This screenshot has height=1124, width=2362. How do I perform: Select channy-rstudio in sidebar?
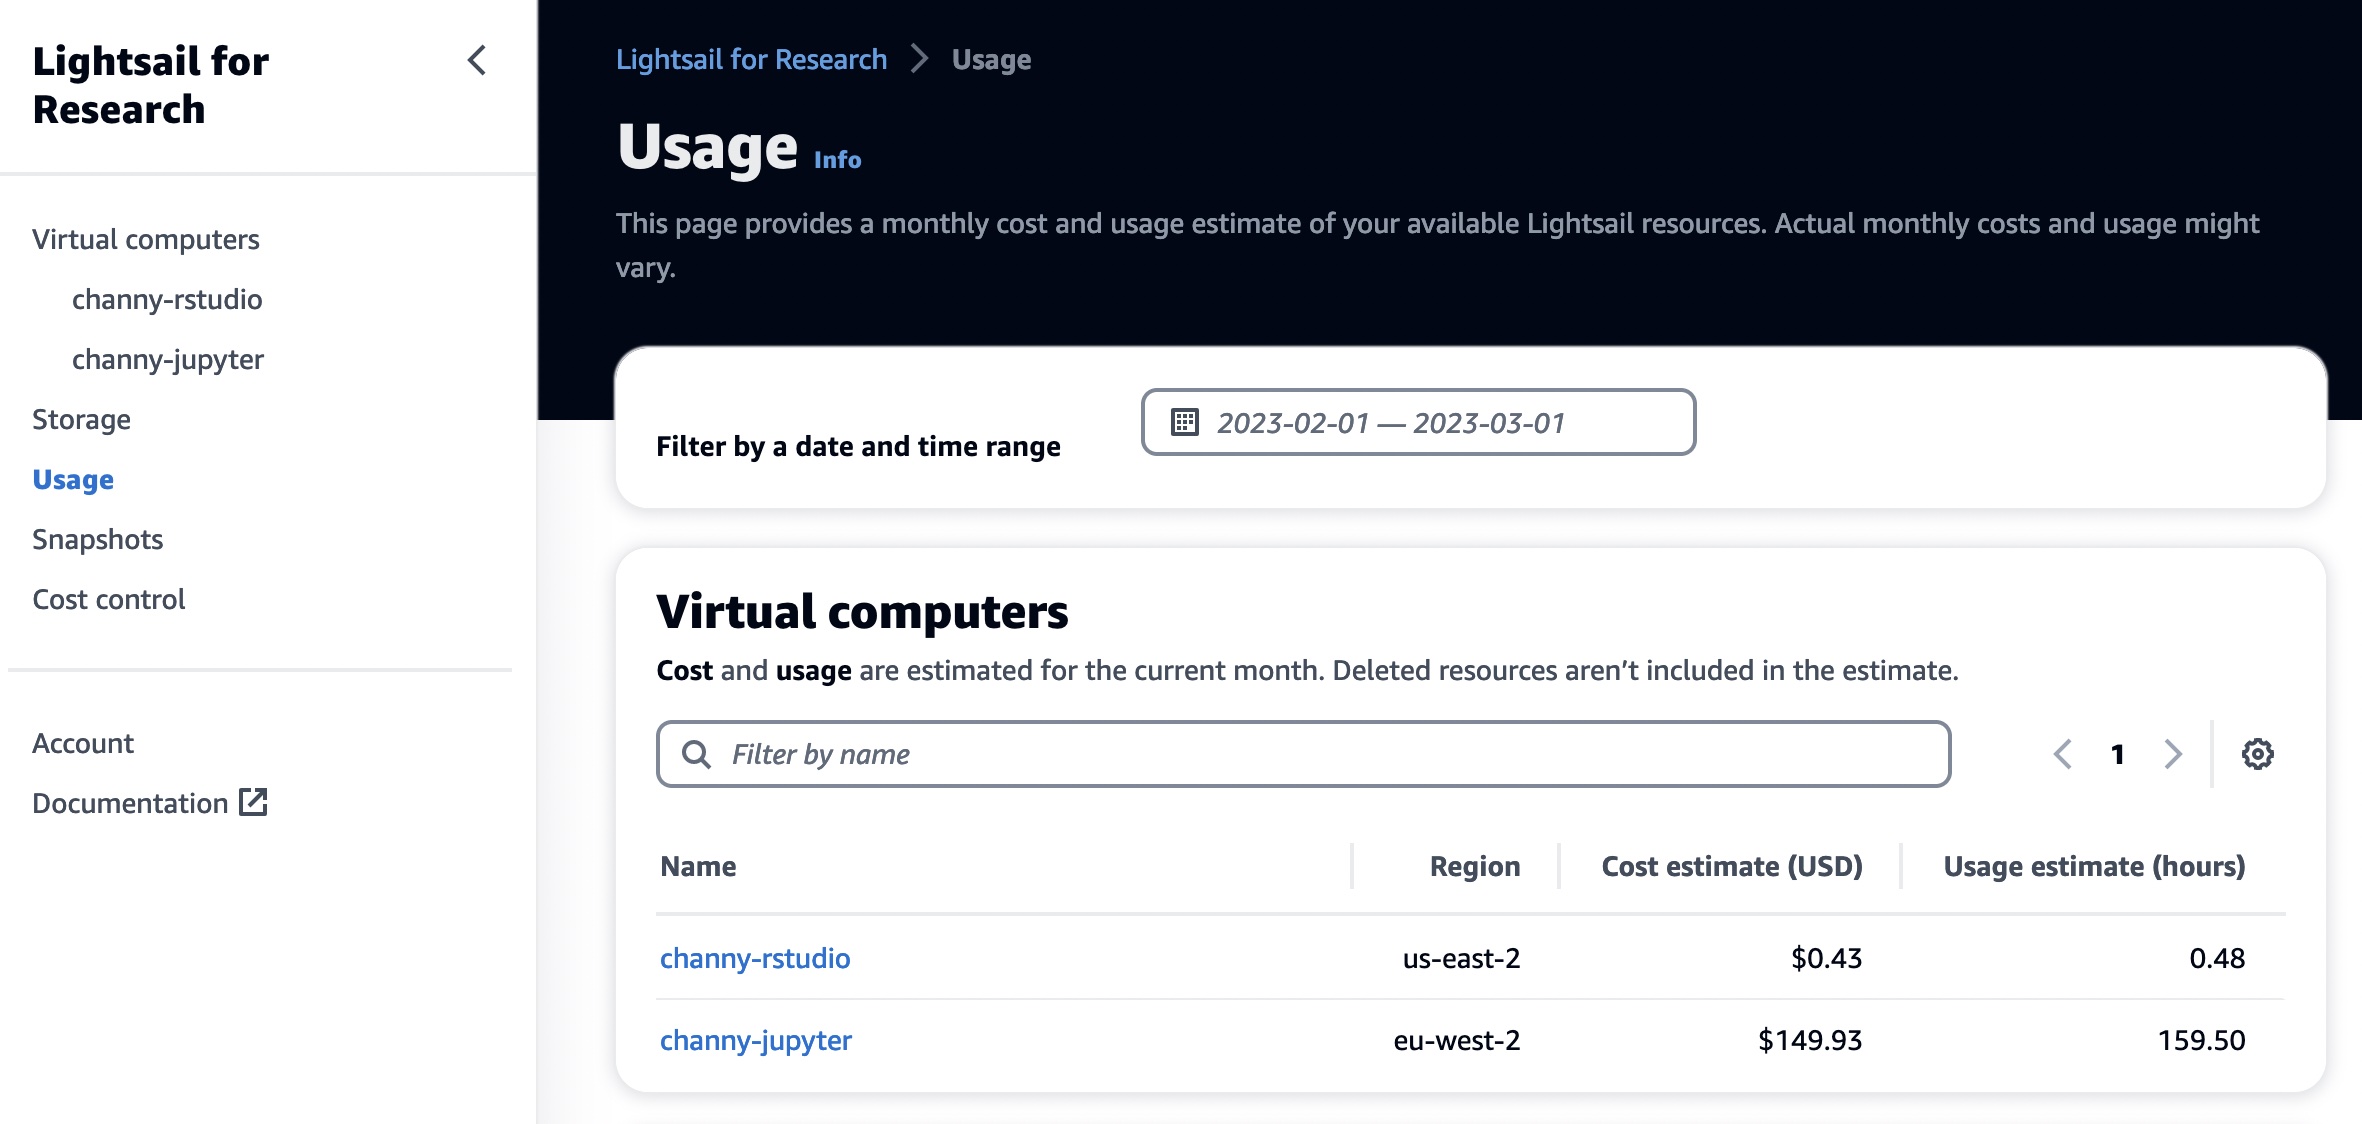click(x=167, y=299)
